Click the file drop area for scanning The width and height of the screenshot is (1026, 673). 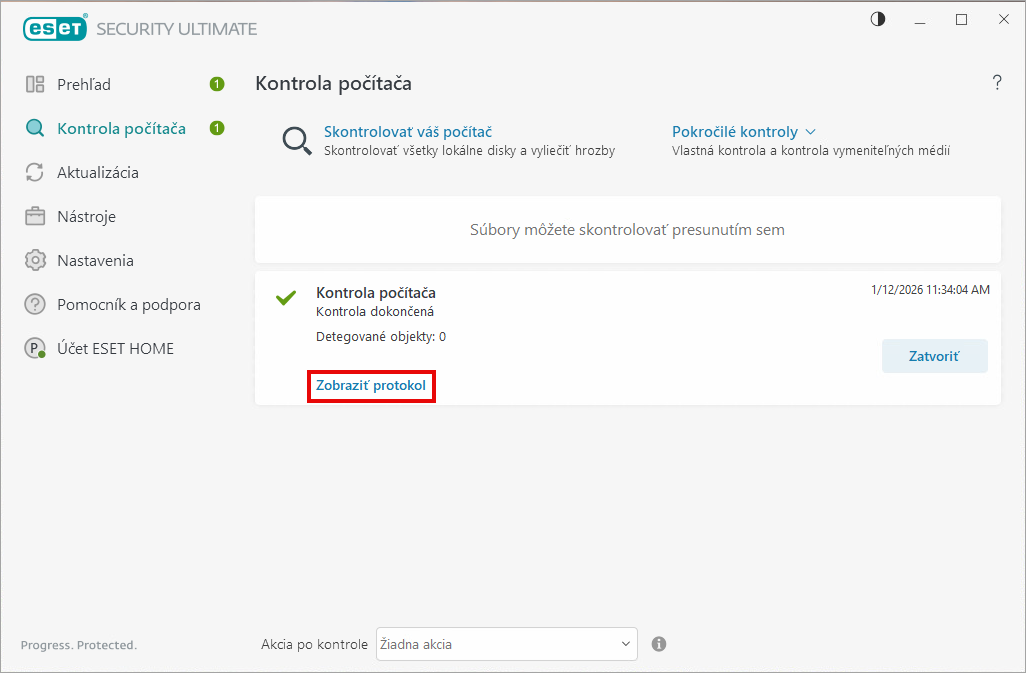pos(627,230)
